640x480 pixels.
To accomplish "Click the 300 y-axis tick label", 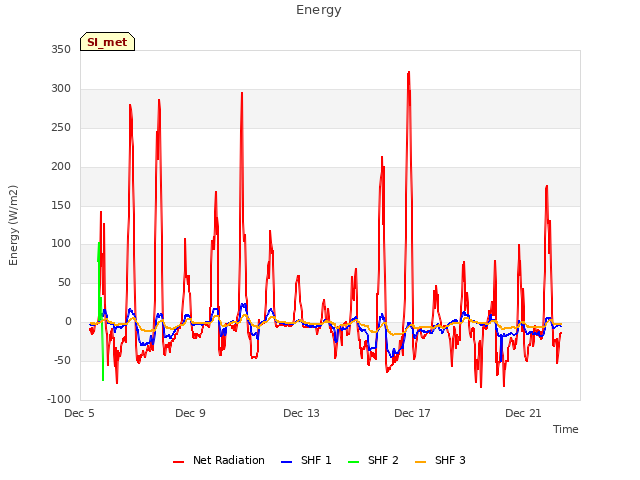I will pos(61,89).
